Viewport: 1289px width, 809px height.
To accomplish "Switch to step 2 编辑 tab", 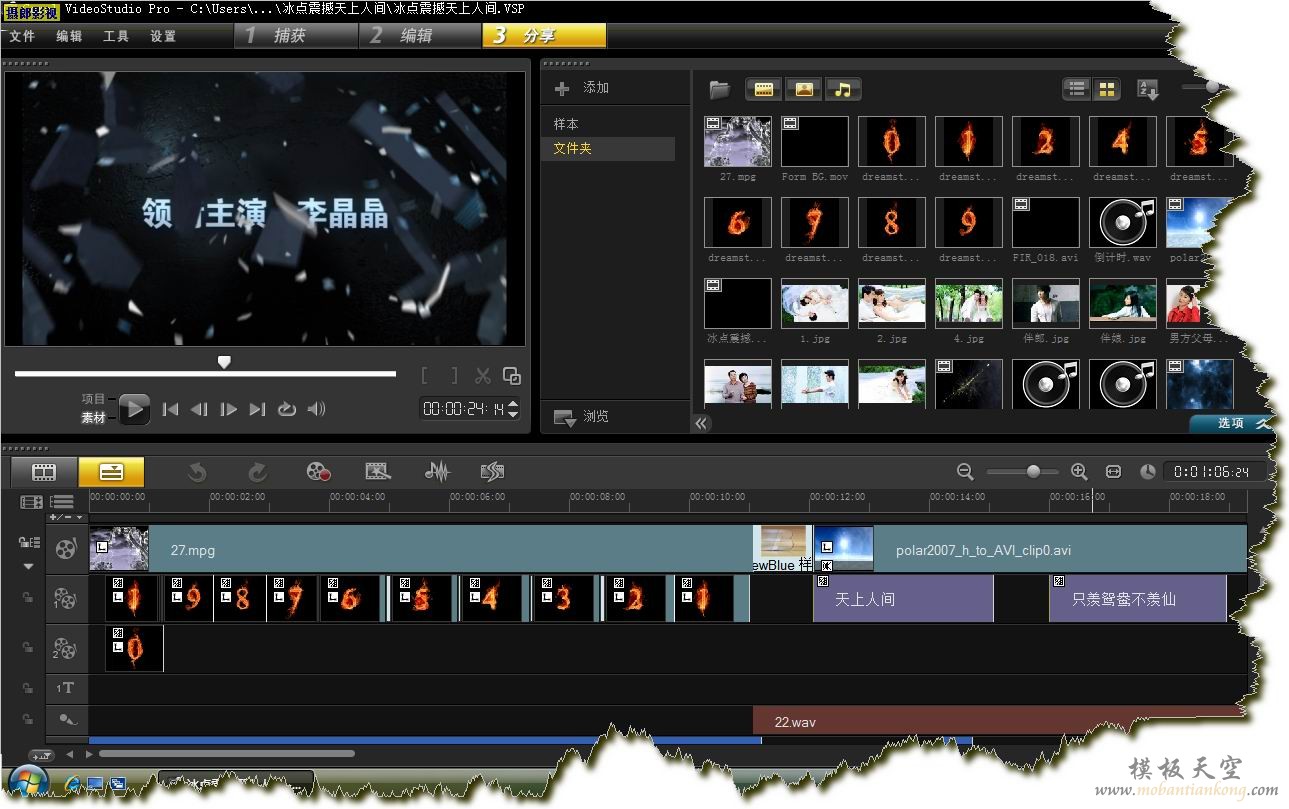I will [x=420, y=36].
